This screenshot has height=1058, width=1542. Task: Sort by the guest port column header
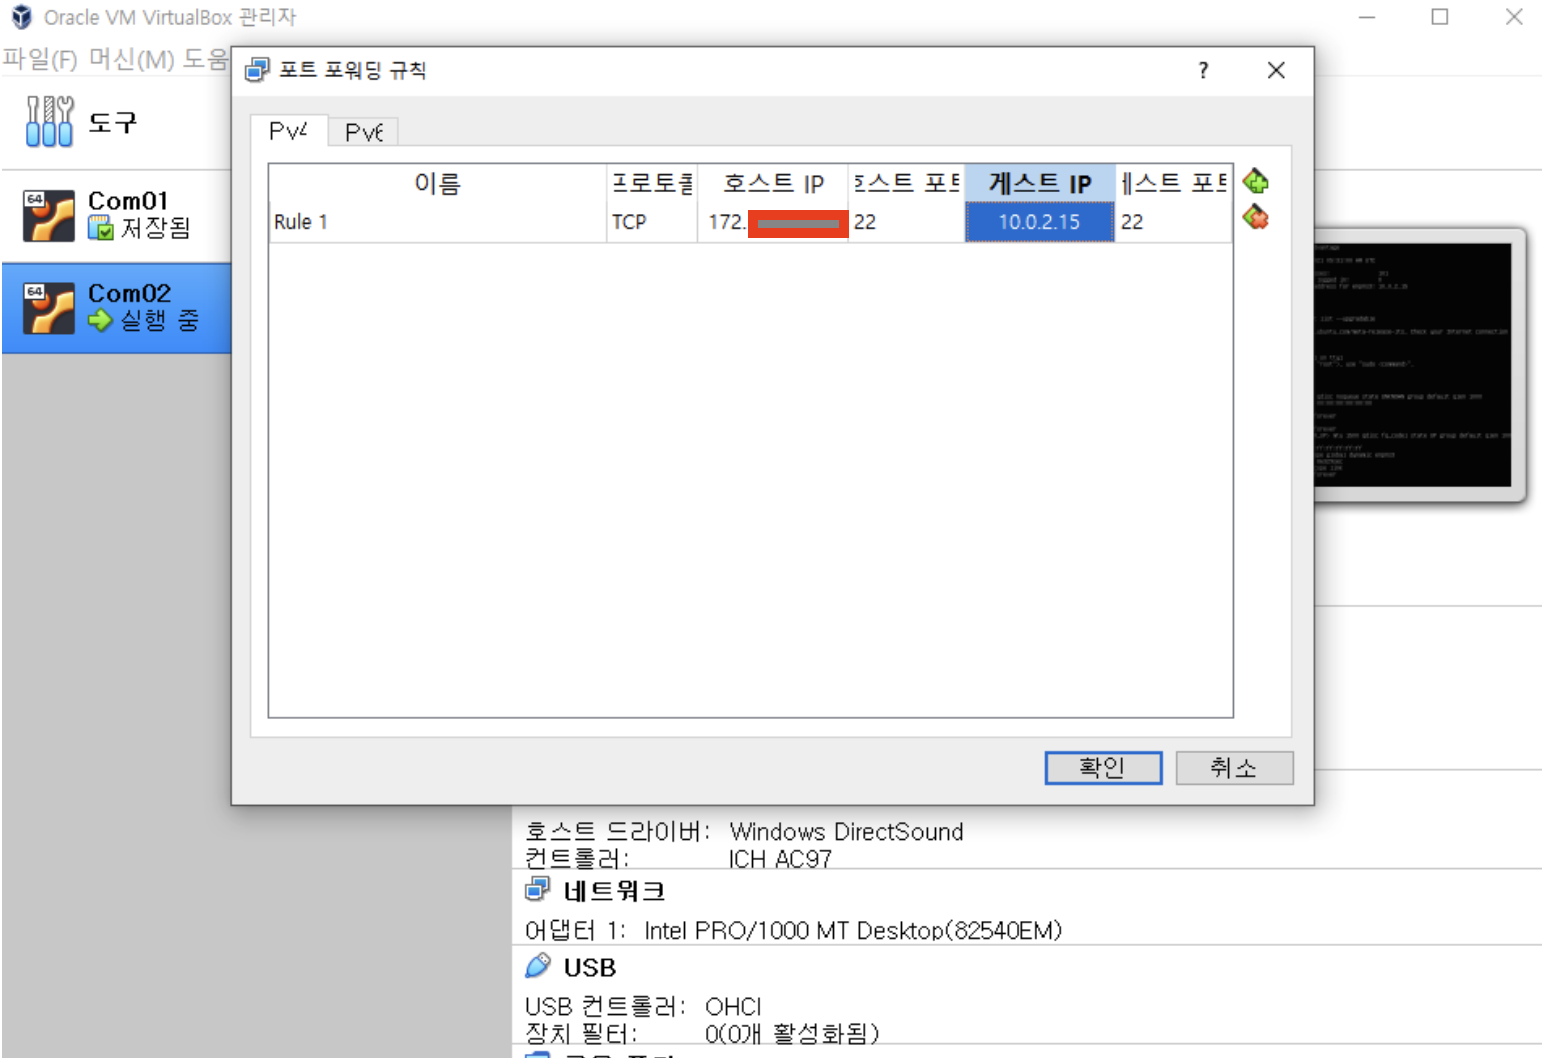1173,184
